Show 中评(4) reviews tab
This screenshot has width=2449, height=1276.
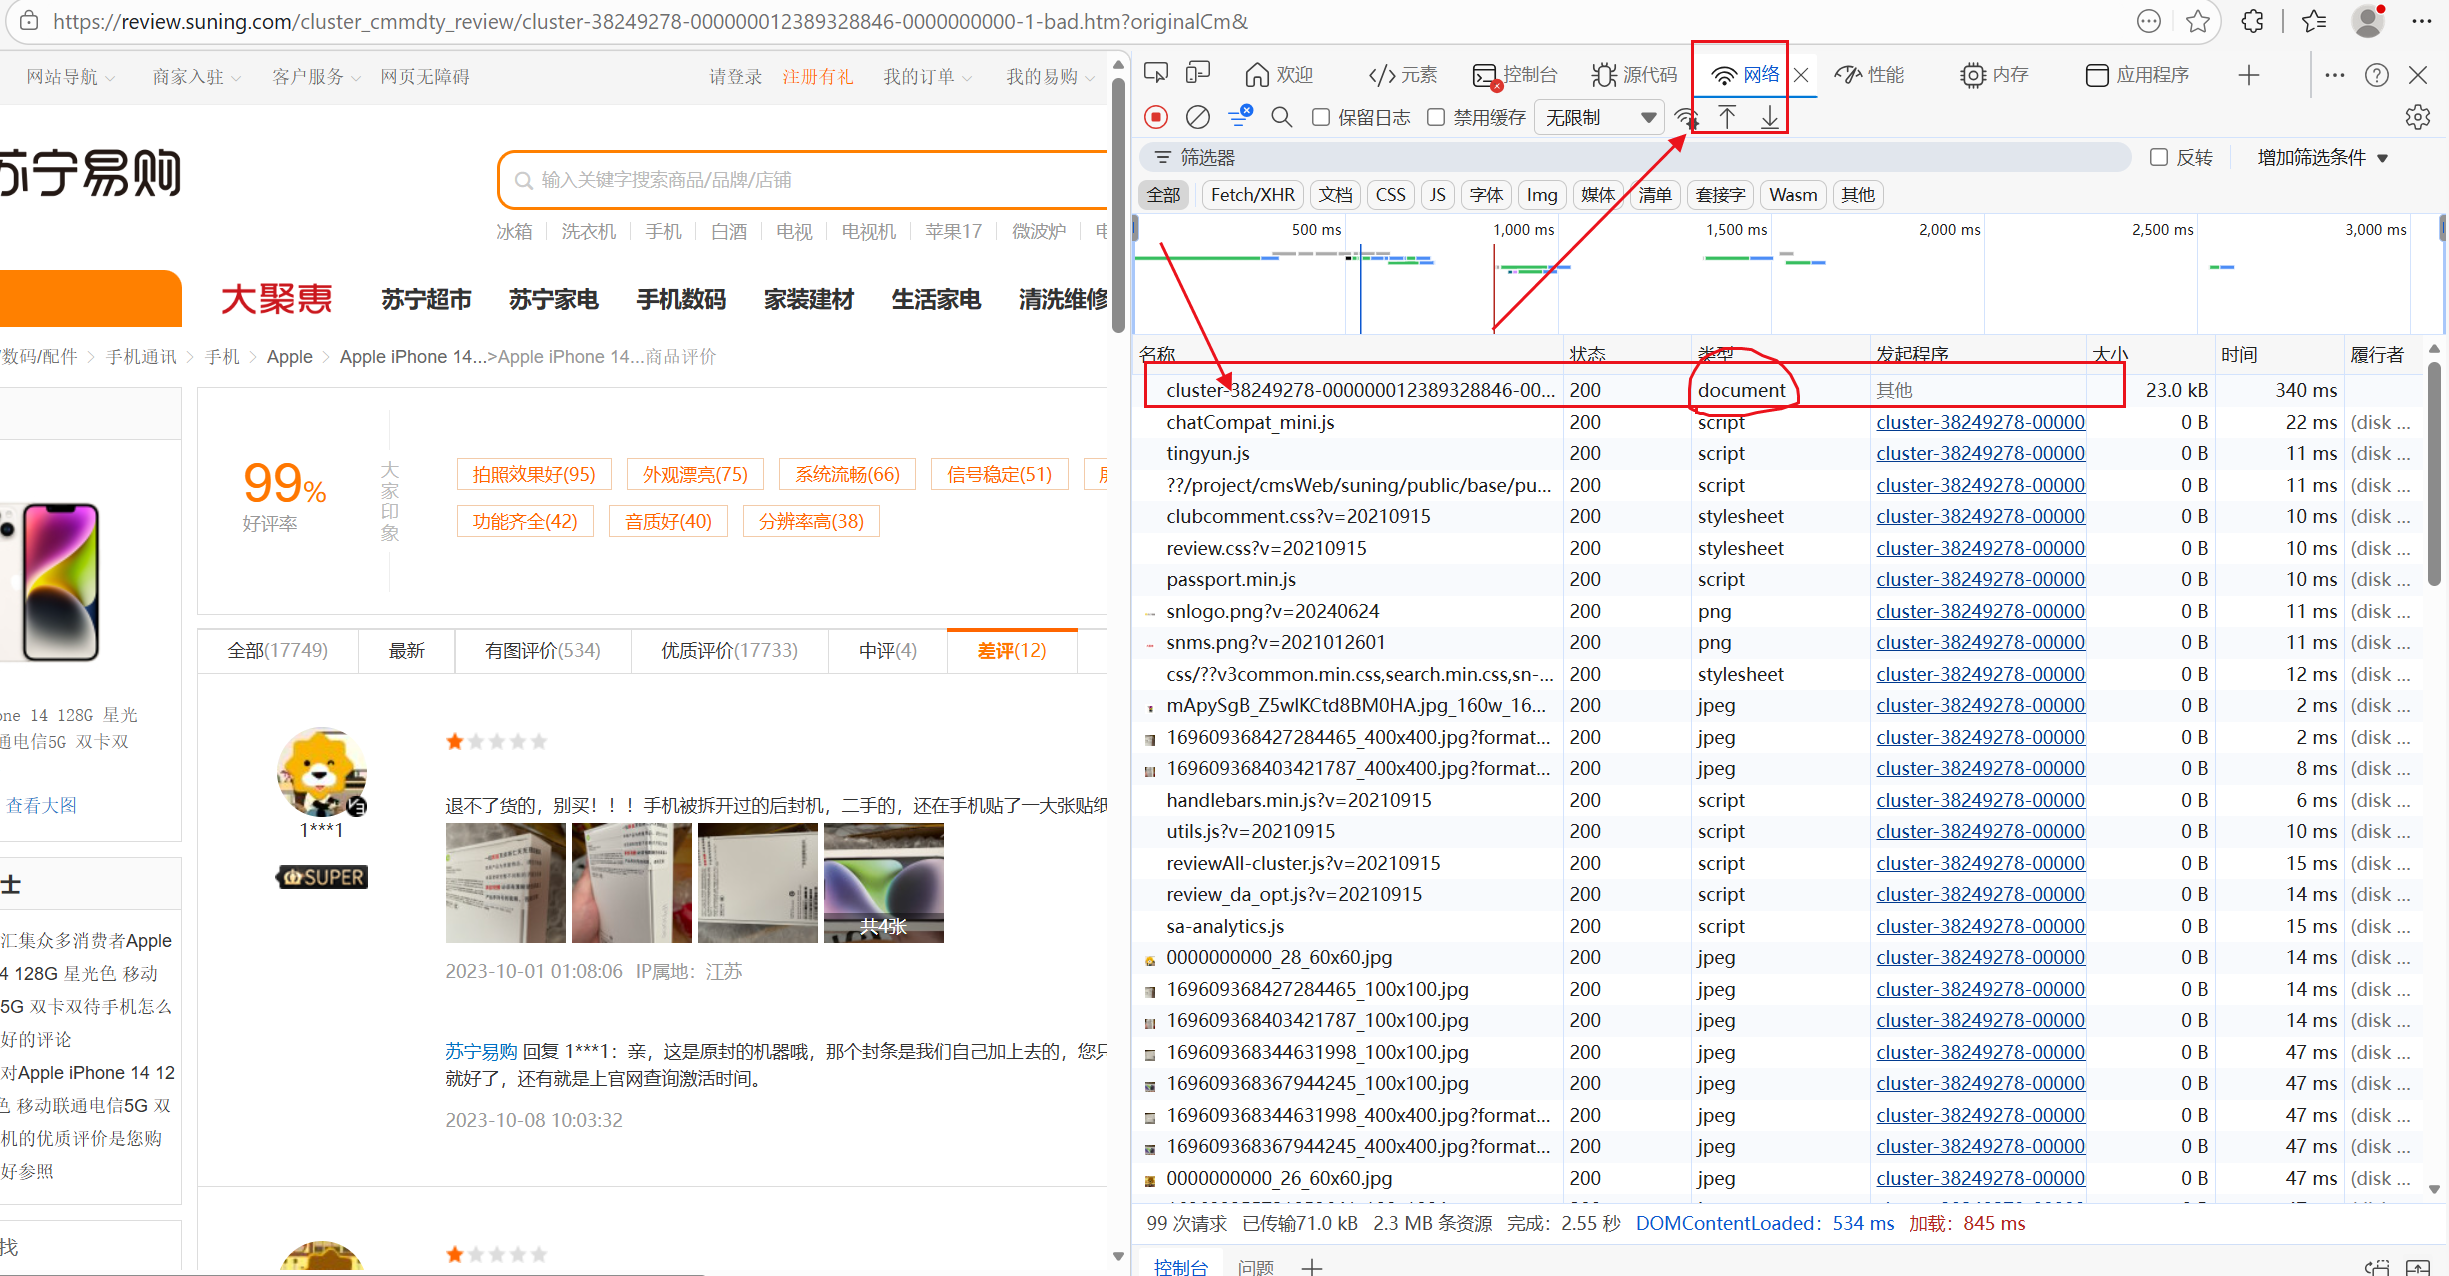[887, 651]
